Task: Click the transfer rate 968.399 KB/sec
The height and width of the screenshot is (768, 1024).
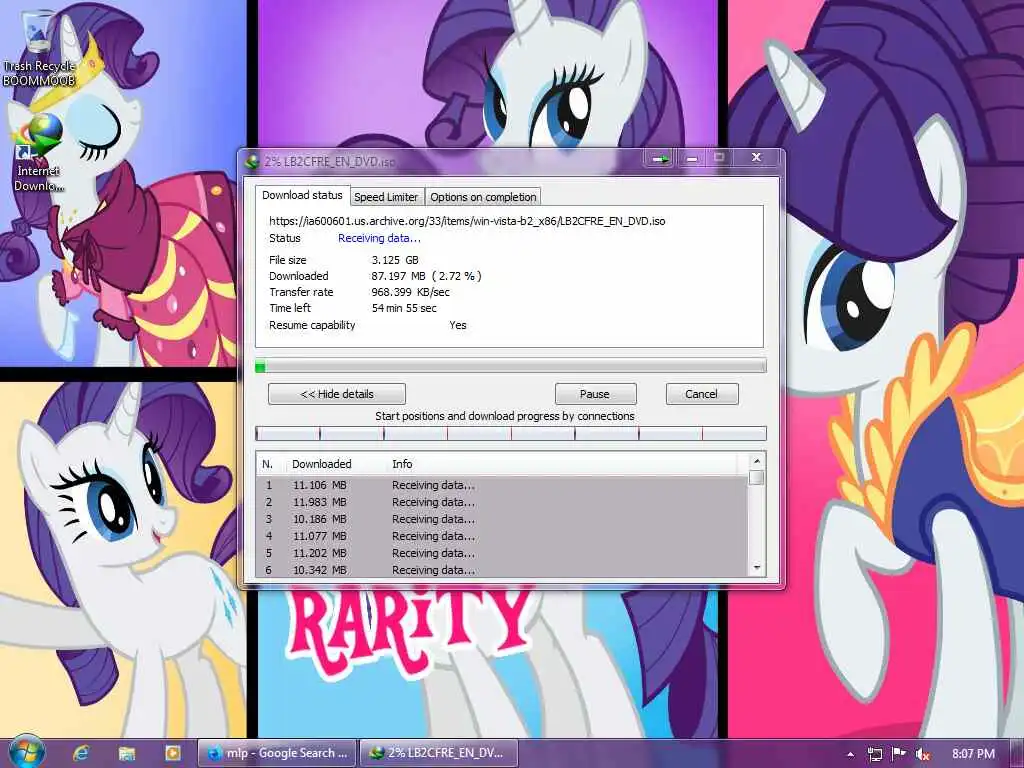Action: 410,292
